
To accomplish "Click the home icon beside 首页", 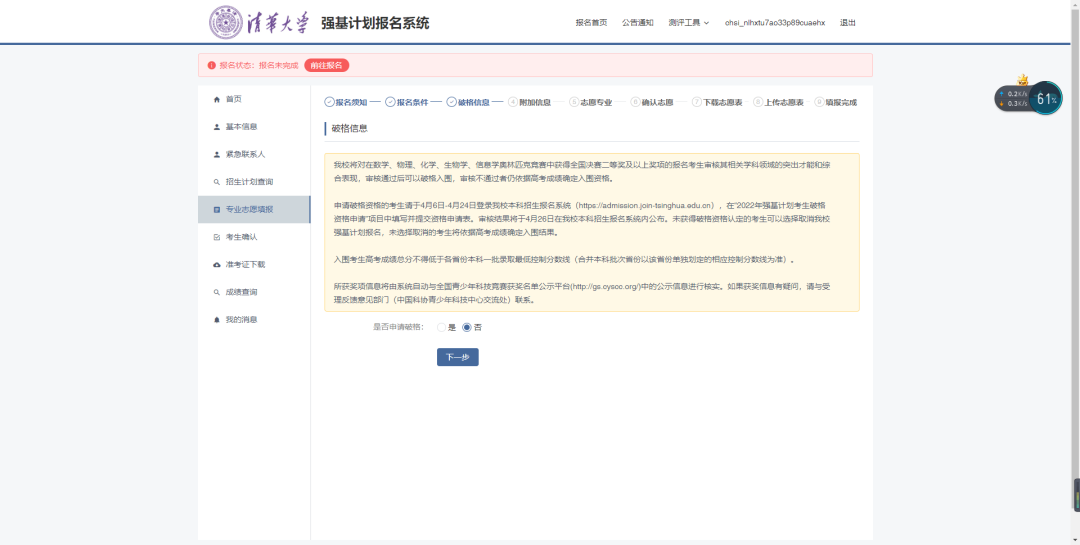I will pyautogui.click(x=217, y=99).
